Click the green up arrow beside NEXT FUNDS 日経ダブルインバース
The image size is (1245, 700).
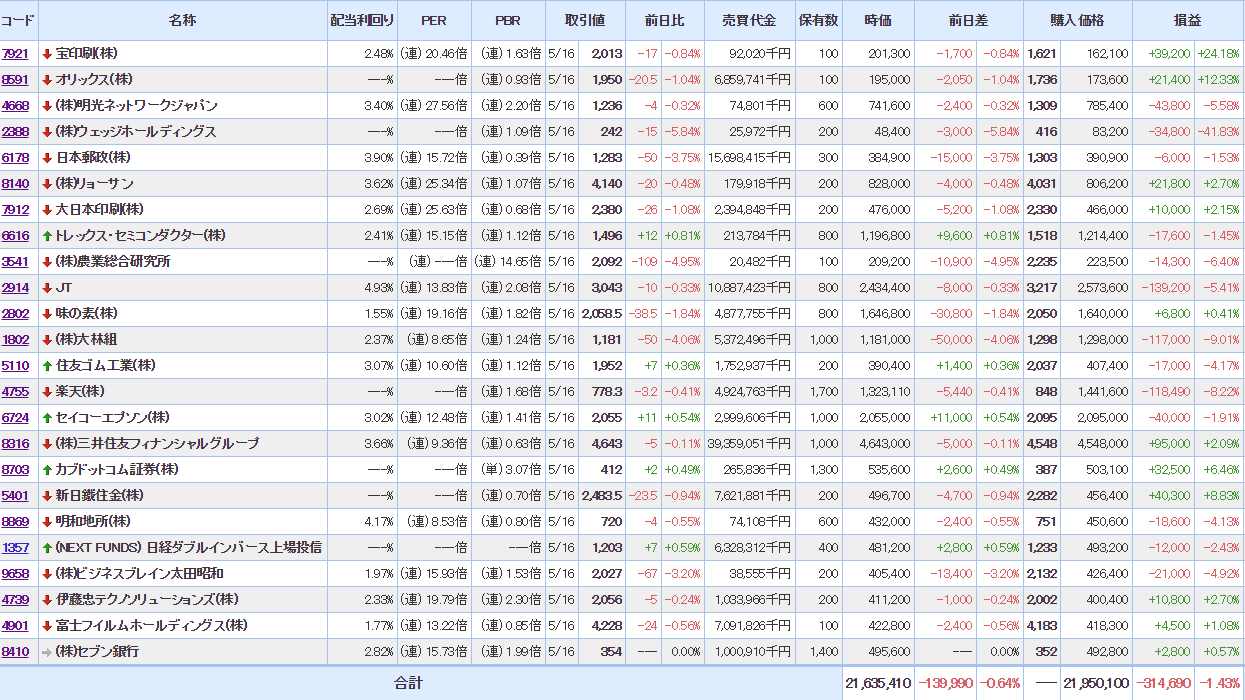[x=47, y=547]
